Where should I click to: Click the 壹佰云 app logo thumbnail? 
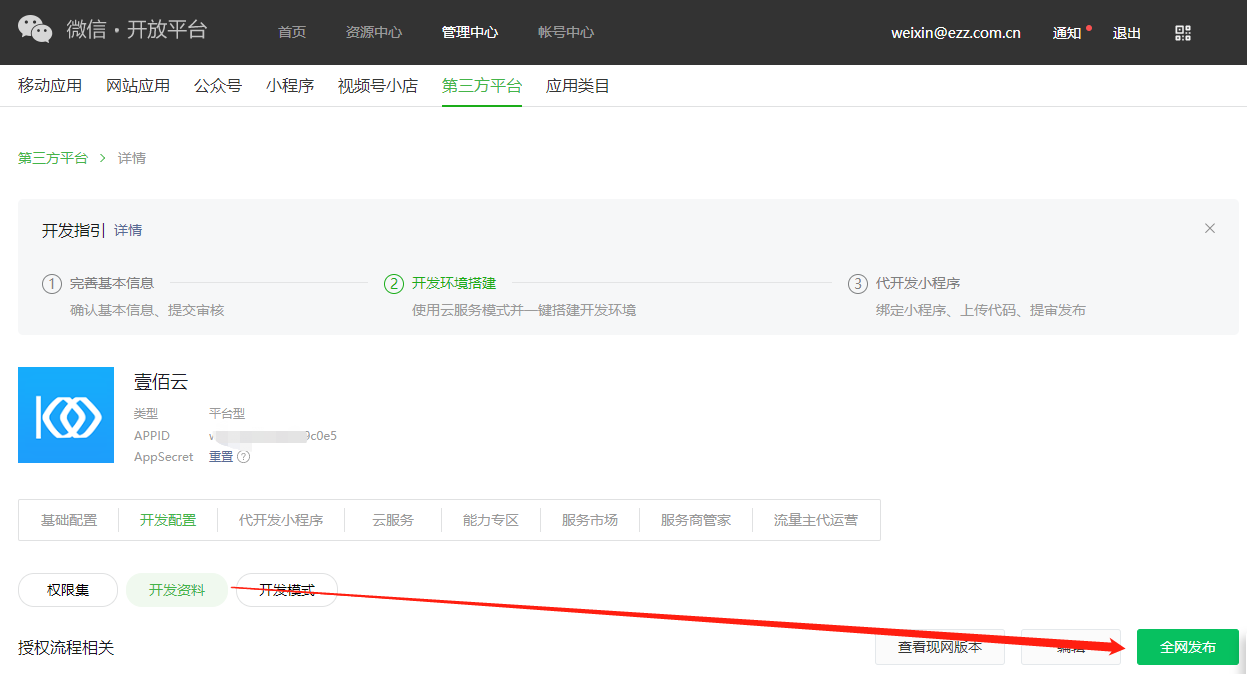[66, 415]
